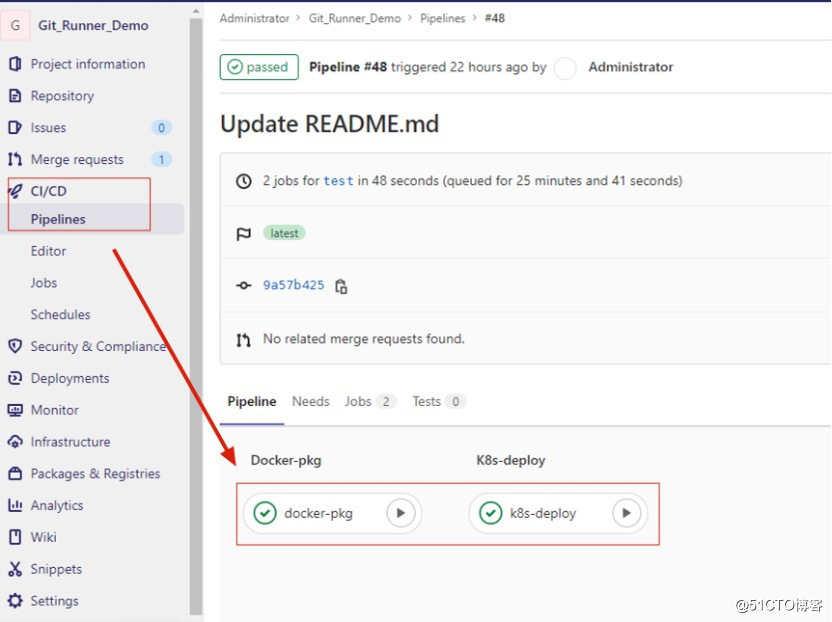Click the commit icon beside 9a57b425
The height and width of the screenshot is (622, 832).
point(244,286)
